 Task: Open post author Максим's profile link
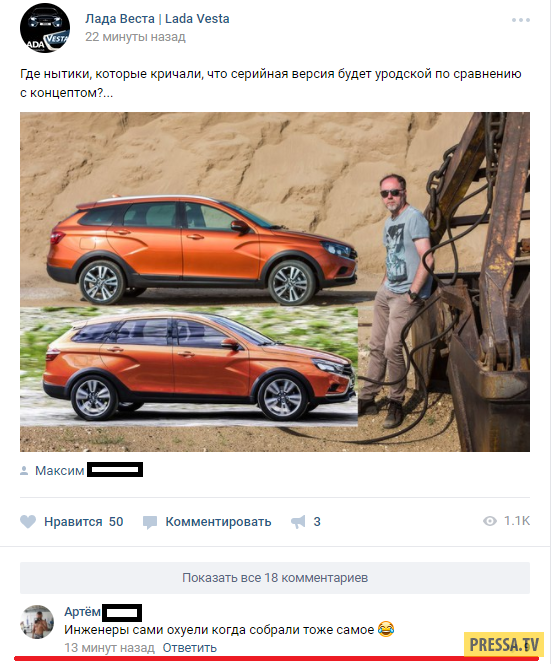point(59,470)
